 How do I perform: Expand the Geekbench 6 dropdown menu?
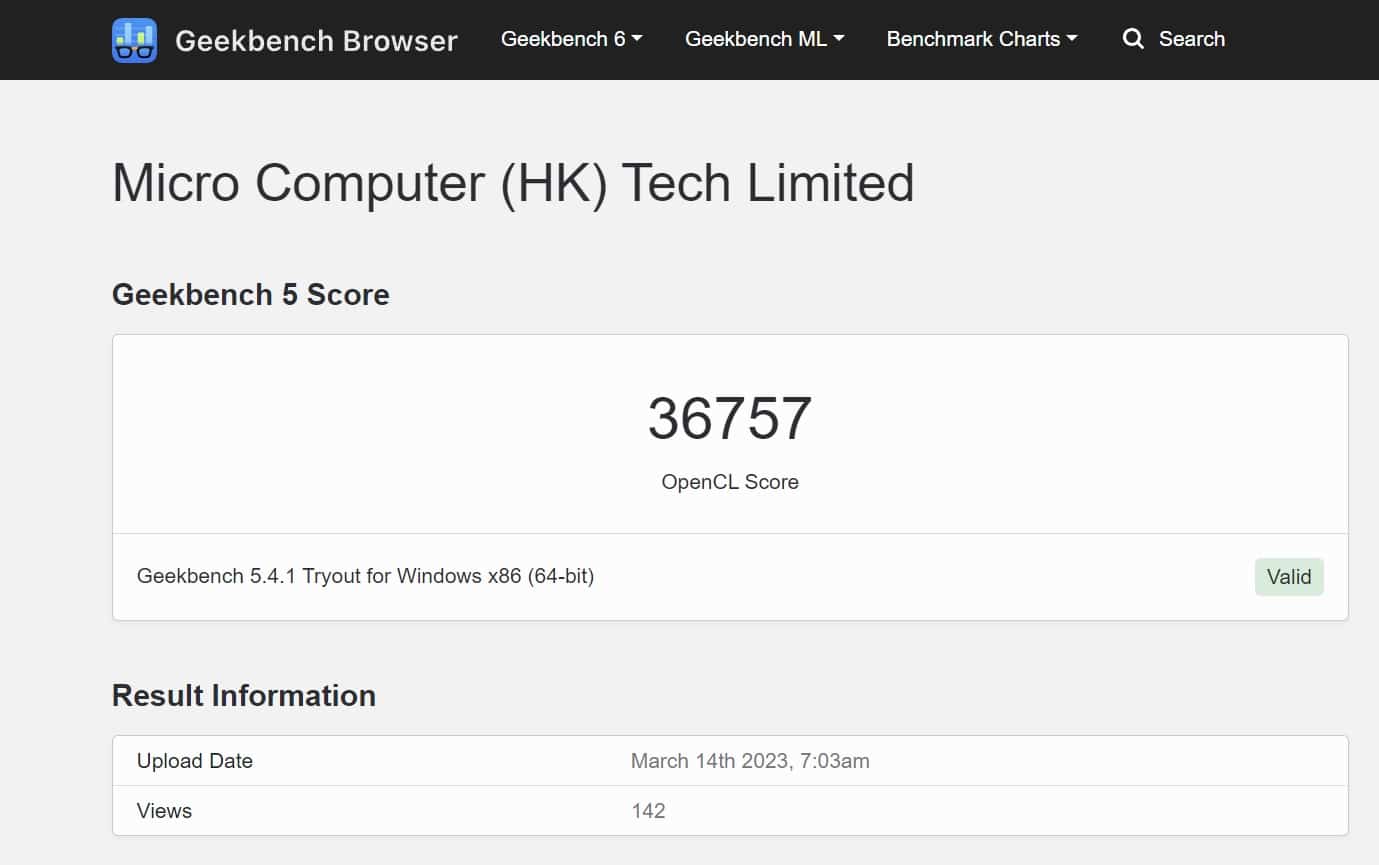point(571,39)
